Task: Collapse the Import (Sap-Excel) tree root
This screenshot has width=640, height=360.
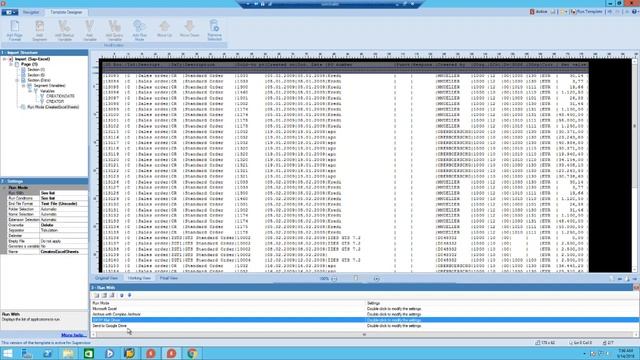Action: coord(4,59)
